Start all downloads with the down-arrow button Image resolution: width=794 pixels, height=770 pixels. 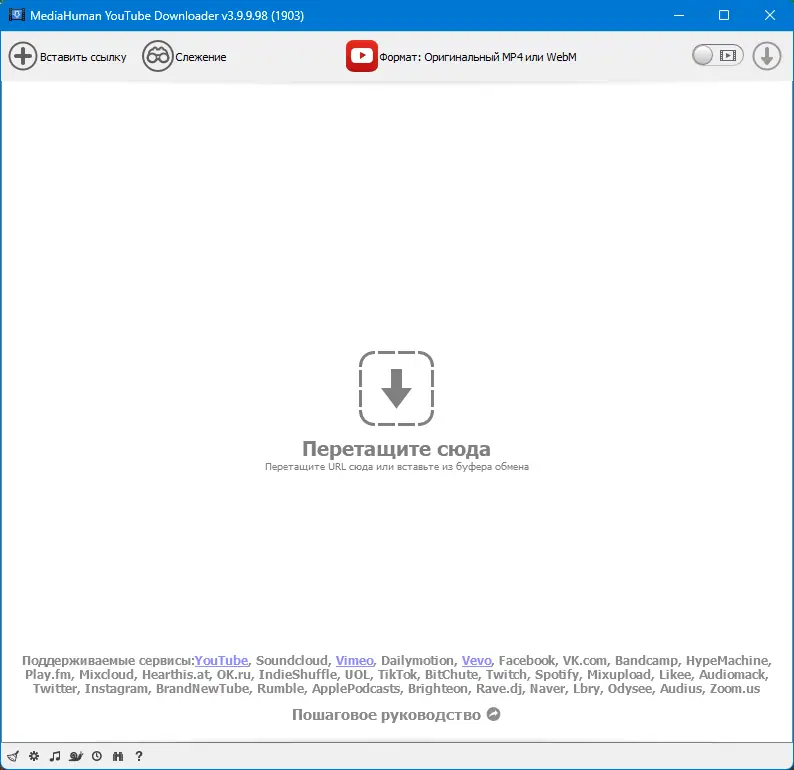tap(767, 56)
